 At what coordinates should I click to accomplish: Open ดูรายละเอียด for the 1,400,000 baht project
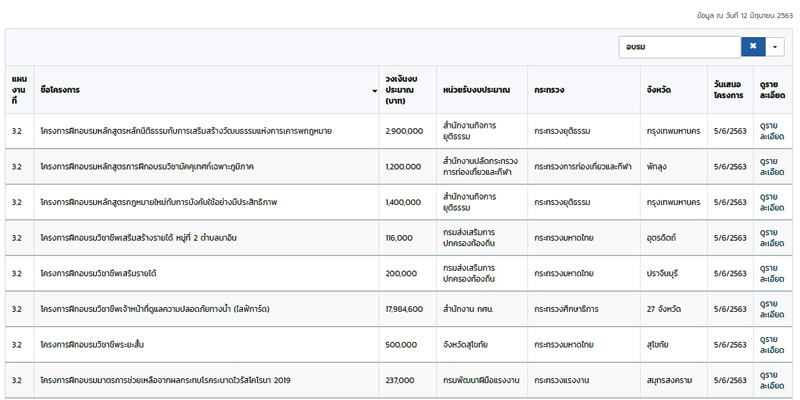772,202
